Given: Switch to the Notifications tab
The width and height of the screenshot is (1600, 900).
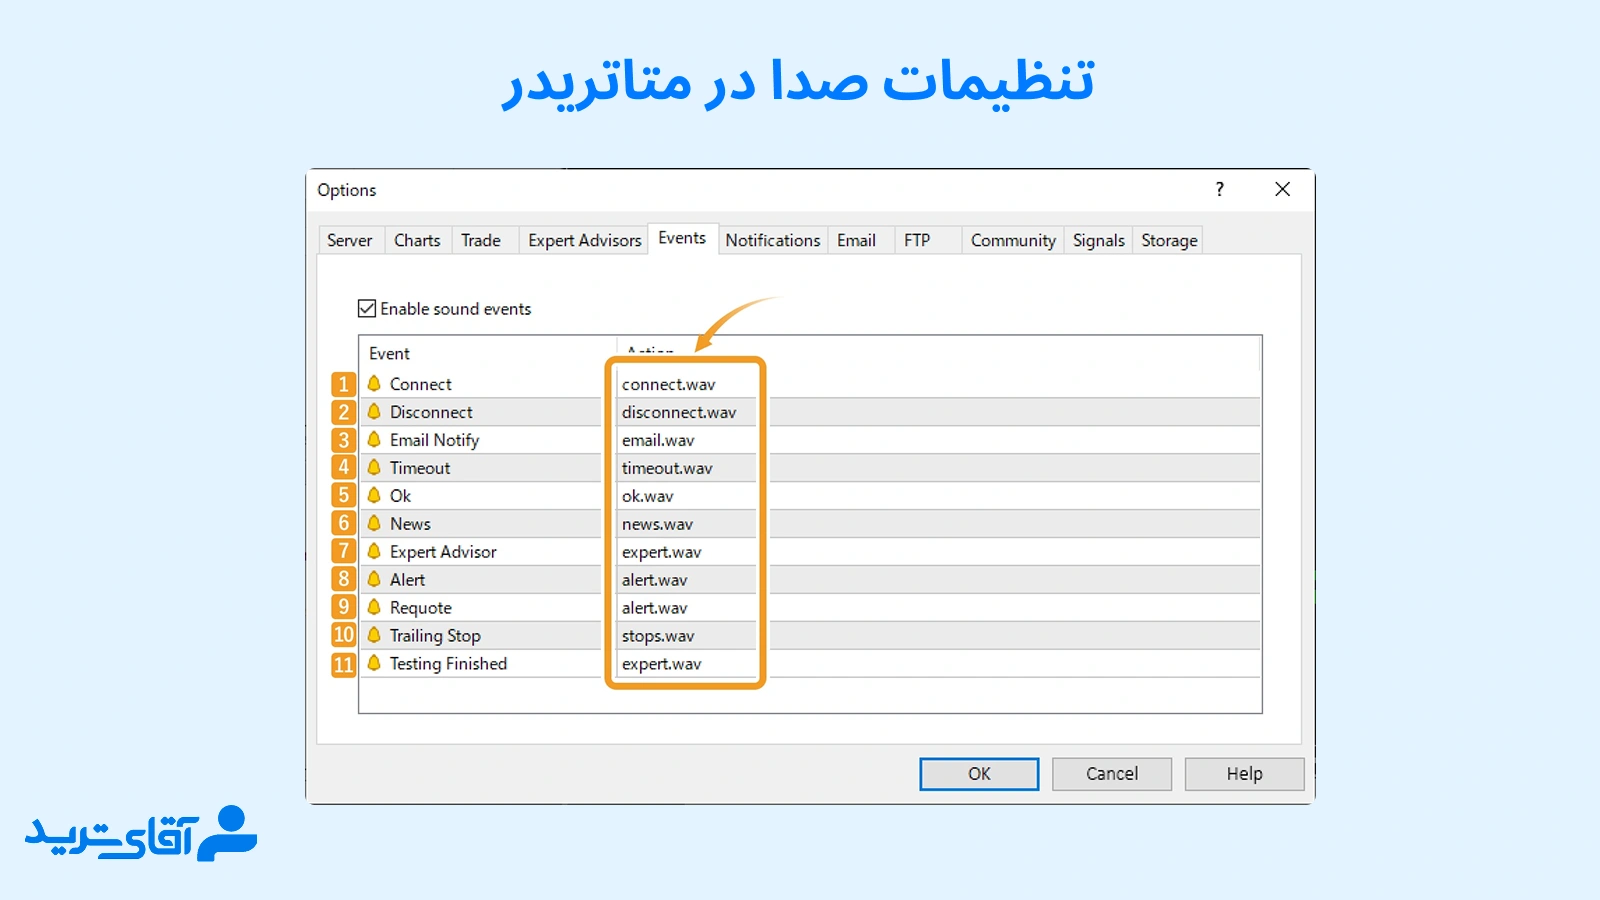Looking at the screenshot, I should pyautogui.click(x=772, y=240).
